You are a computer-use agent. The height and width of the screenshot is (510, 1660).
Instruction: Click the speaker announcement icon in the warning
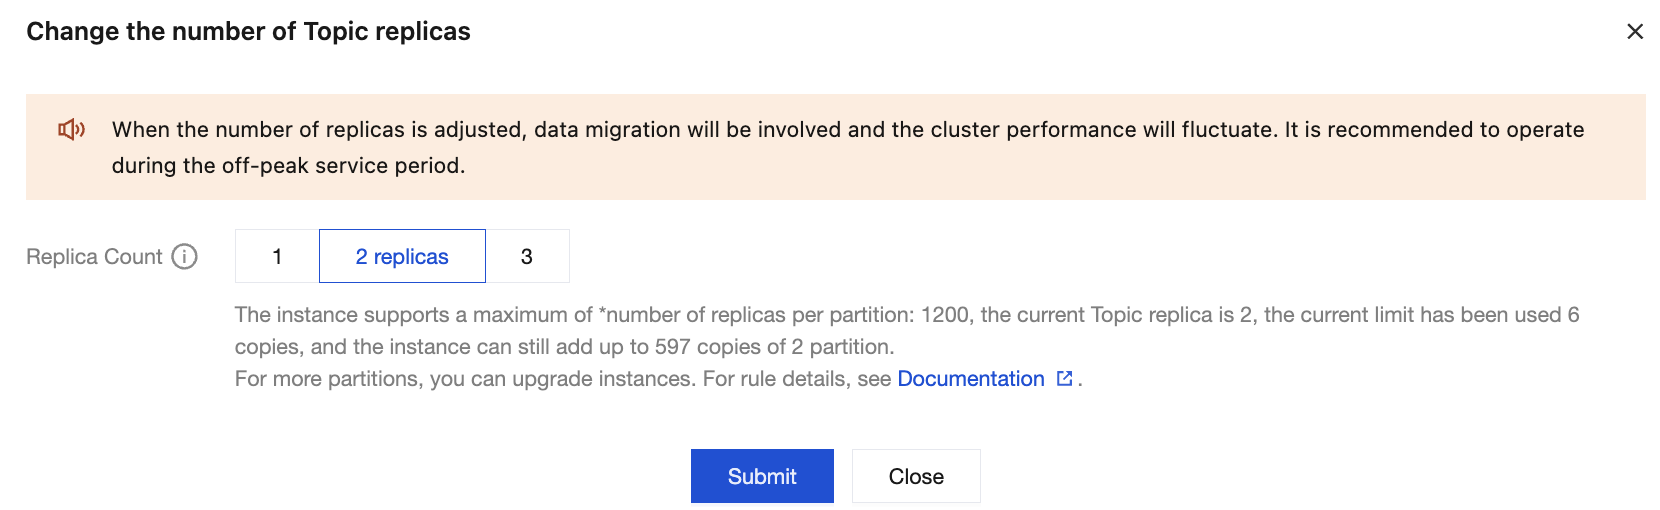click(71, 130)
